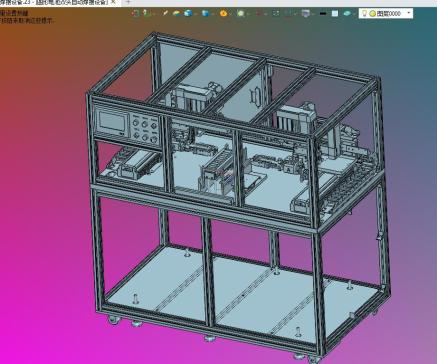437x364 pixels.
Task: Click the green-yellow surface icon
Action: [176, 13]
